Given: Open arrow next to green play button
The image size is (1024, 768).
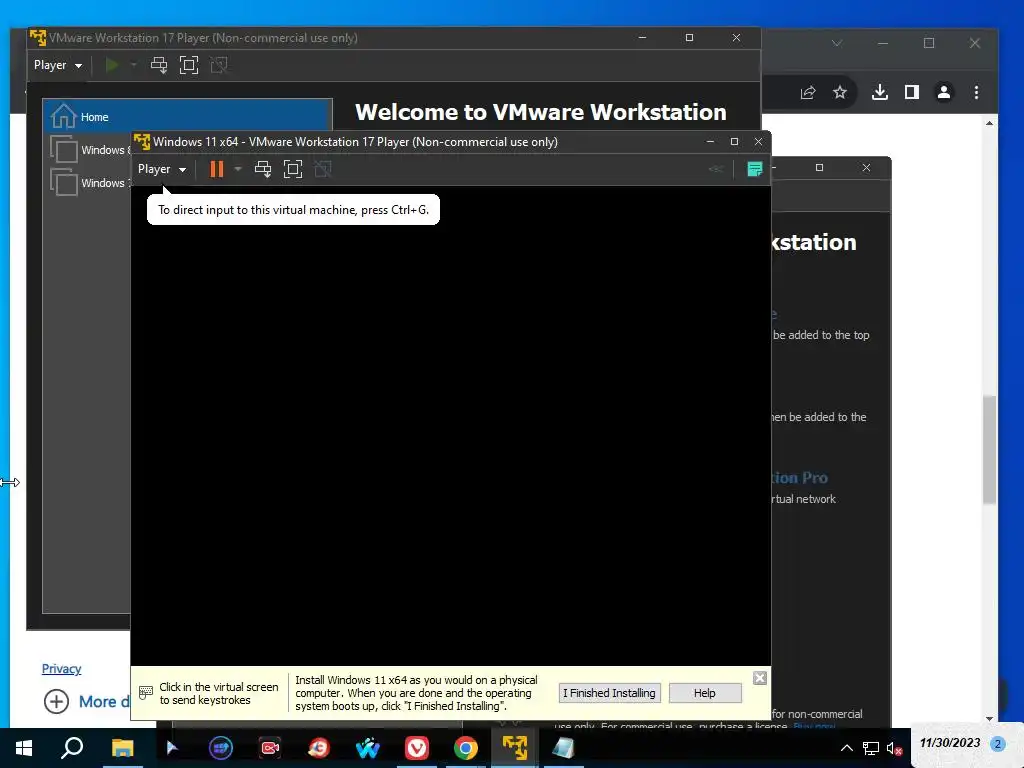Looking at the screenshot, I should point(133,65).
